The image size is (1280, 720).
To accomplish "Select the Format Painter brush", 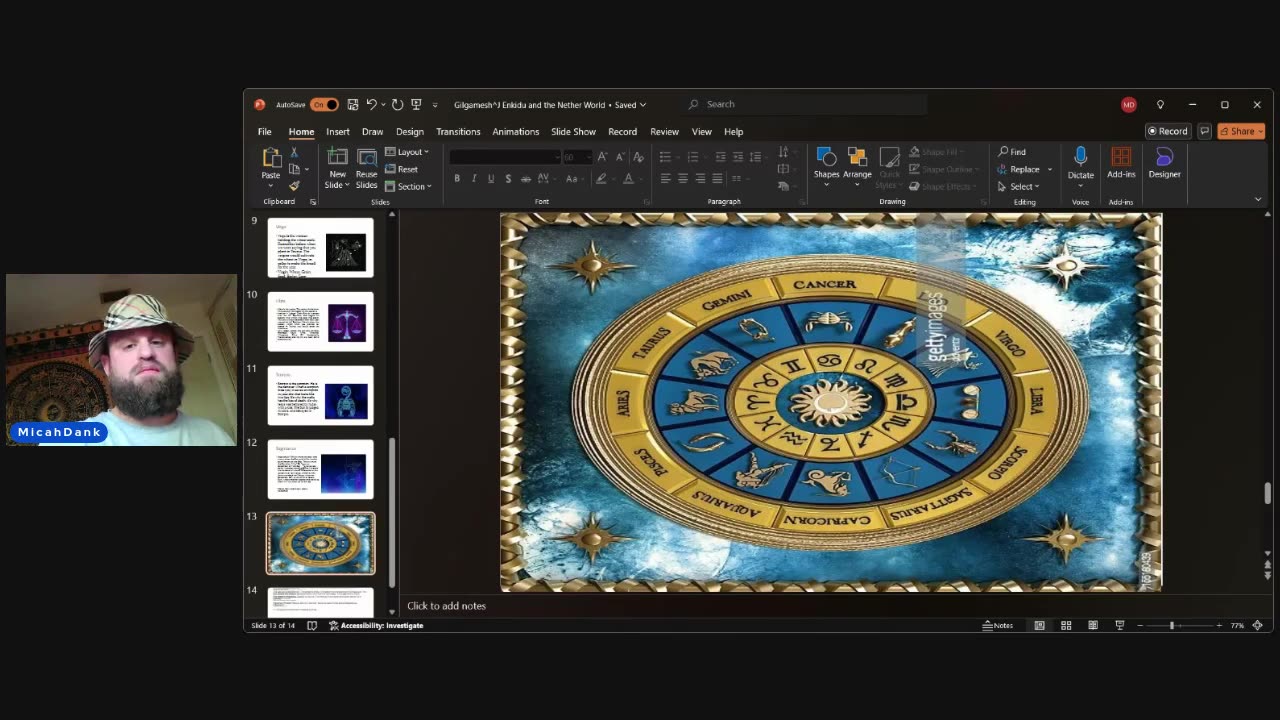I will tap(294, 186).
